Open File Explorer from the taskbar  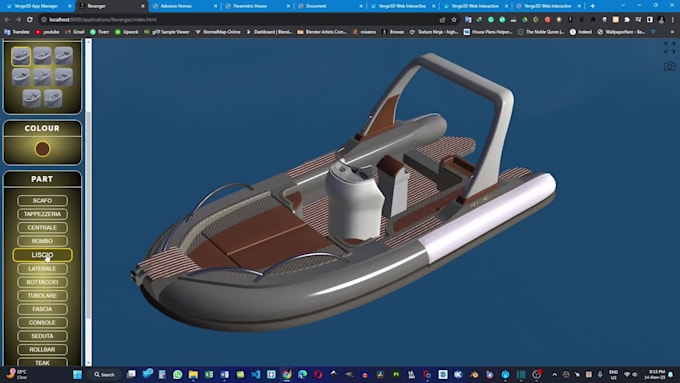[193, 374]
